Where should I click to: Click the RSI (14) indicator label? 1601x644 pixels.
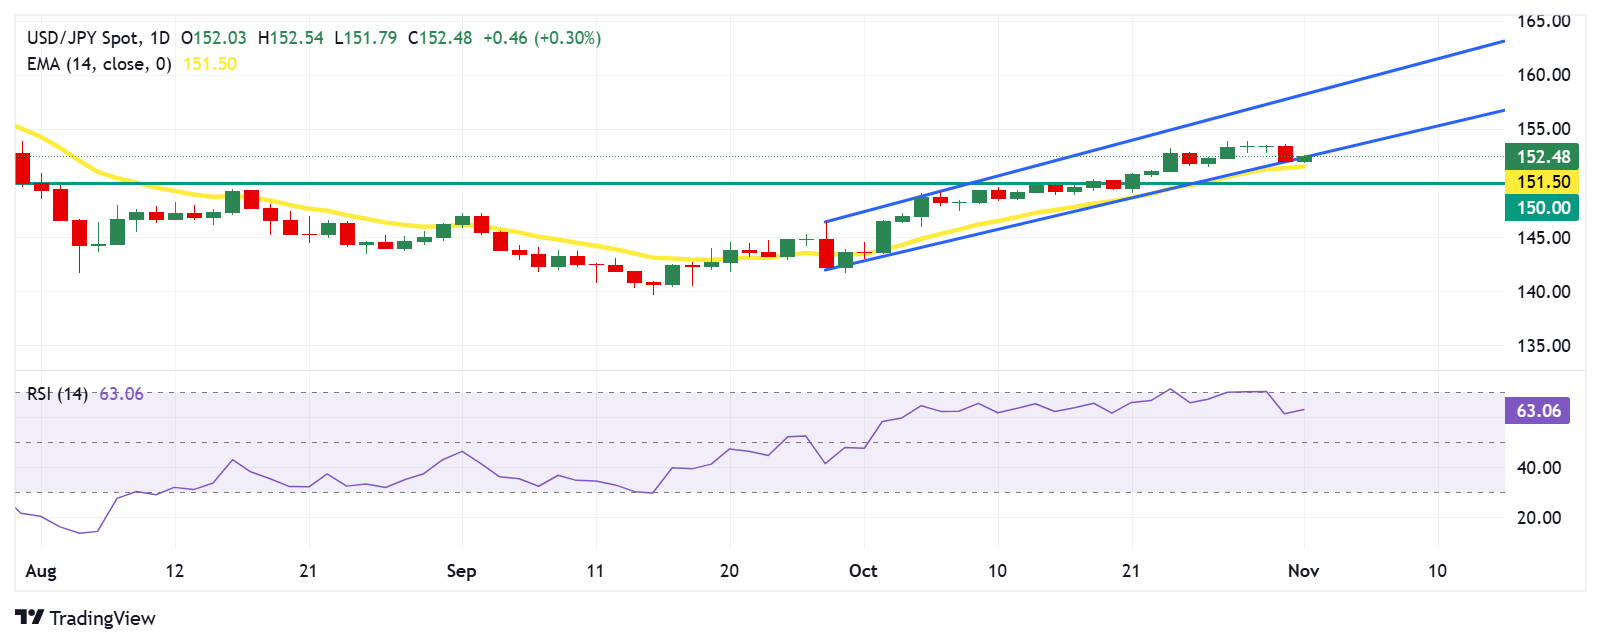(x=57, y=394)
